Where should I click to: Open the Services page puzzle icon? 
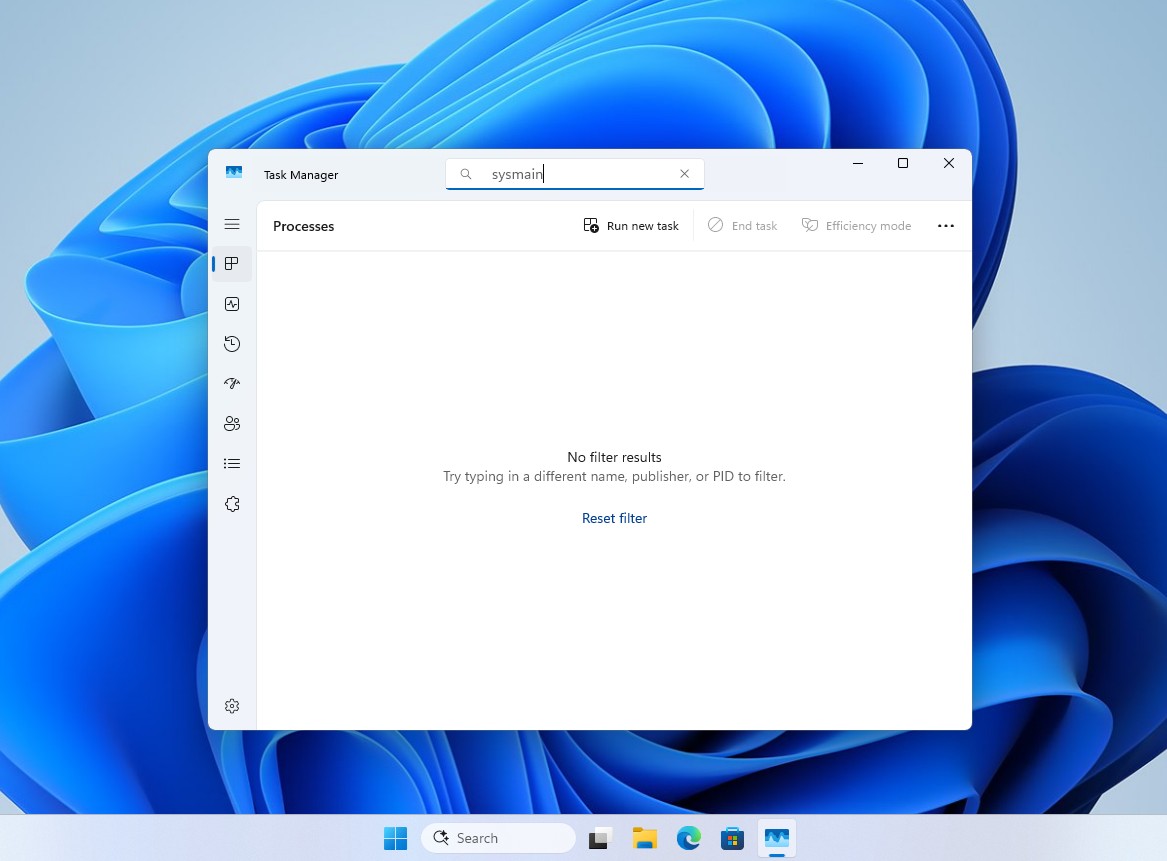click(x=232, y=504)
